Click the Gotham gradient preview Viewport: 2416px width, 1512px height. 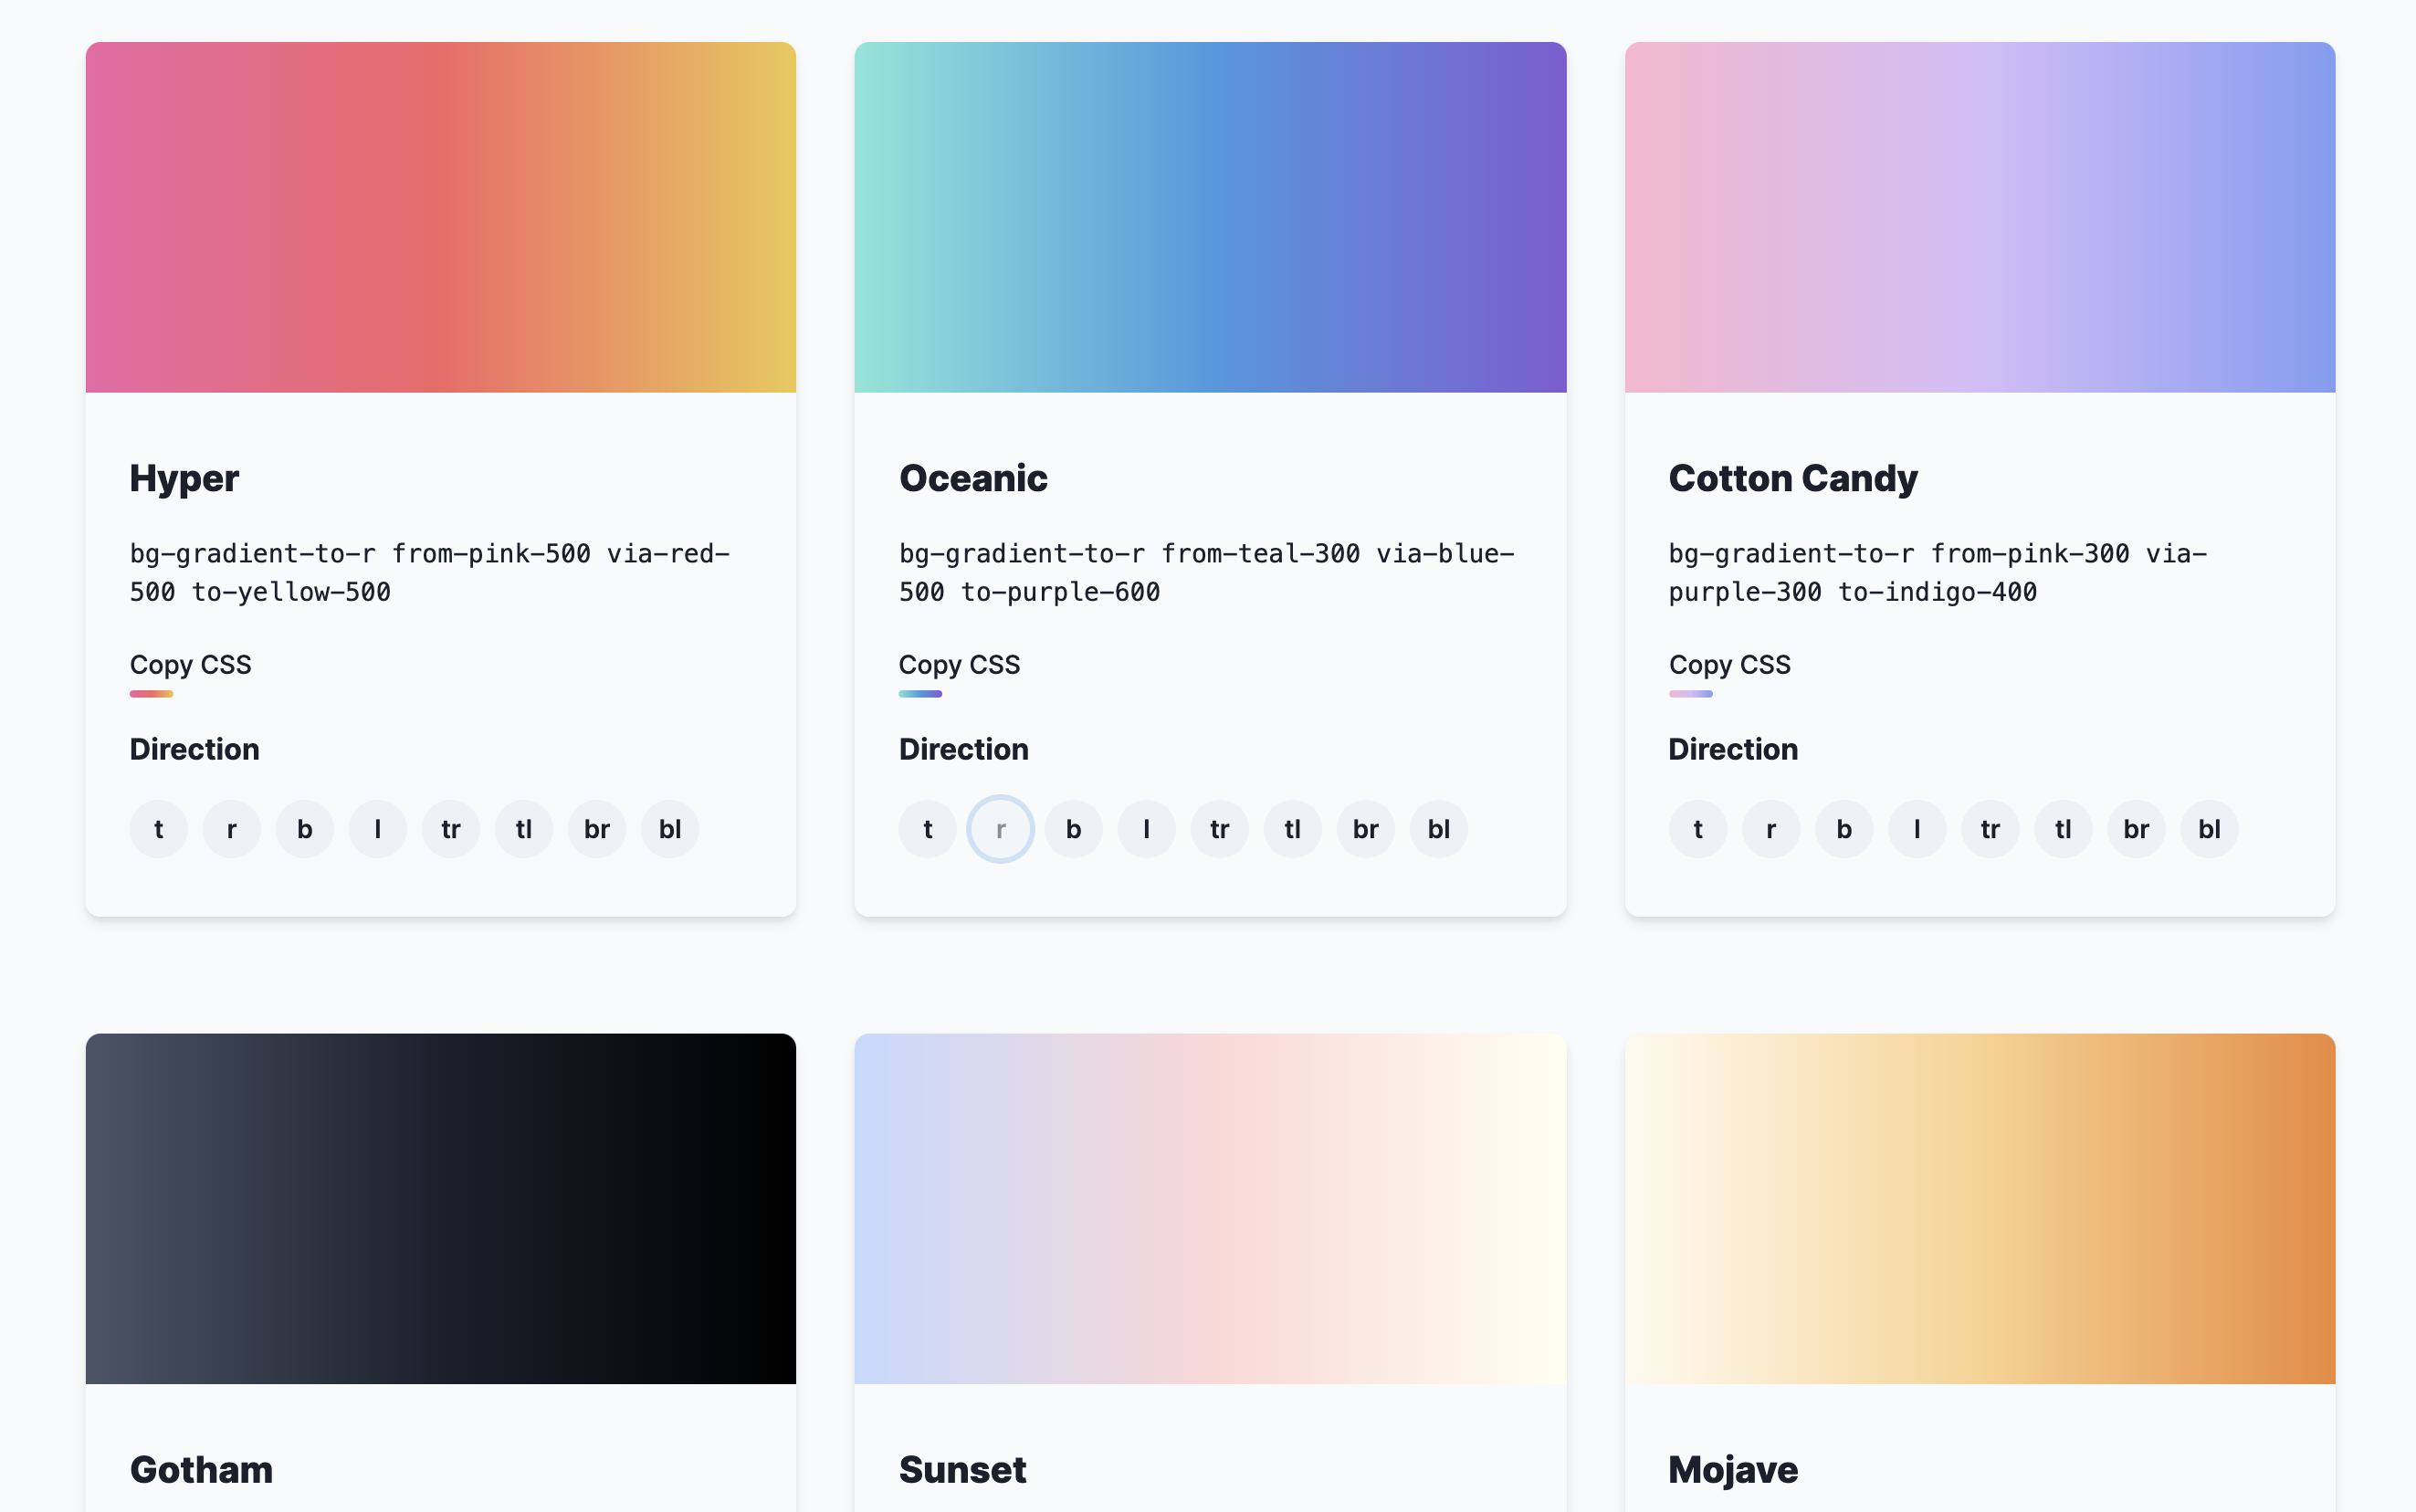[440, 1207]
